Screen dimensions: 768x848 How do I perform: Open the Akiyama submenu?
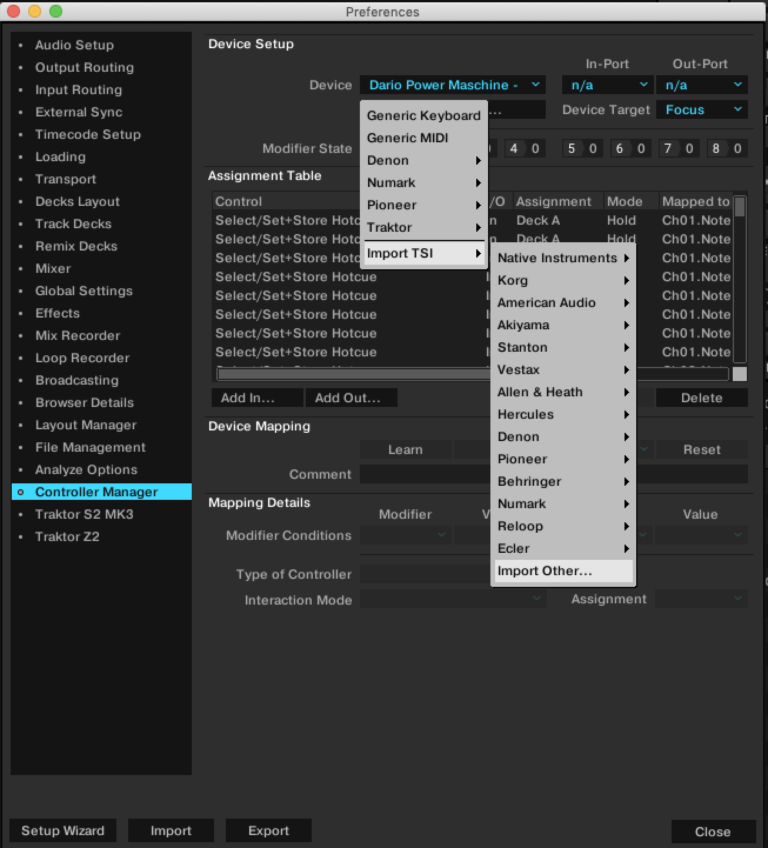[x=562, y=325]
